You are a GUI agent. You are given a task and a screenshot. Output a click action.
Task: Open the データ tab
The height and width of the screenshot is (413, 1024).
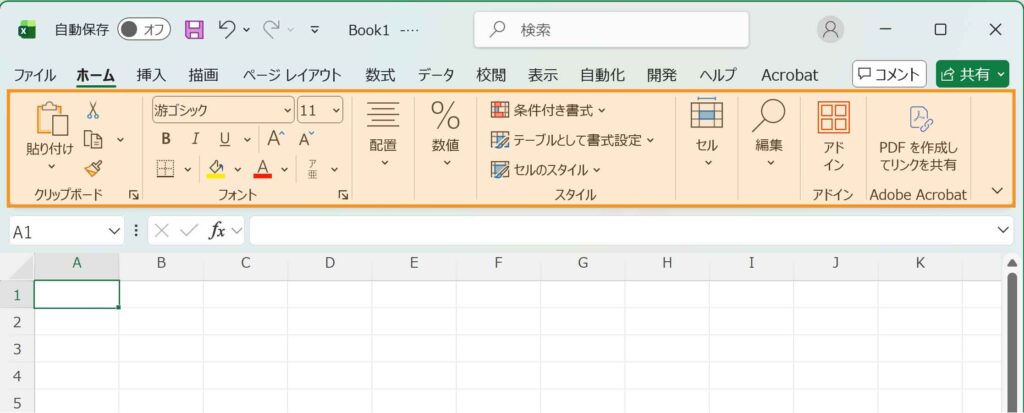pos(436,75)
